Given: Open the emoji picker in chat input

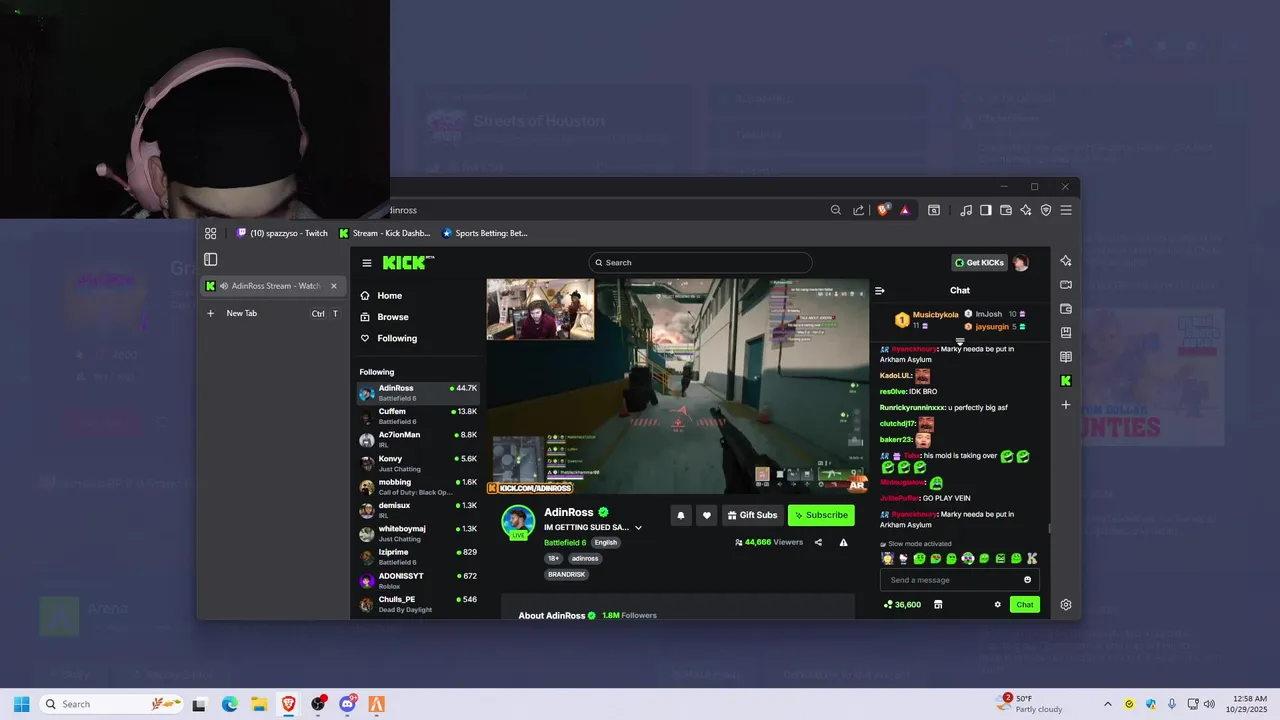Looking at the screenshot, I should [1028, 580].
